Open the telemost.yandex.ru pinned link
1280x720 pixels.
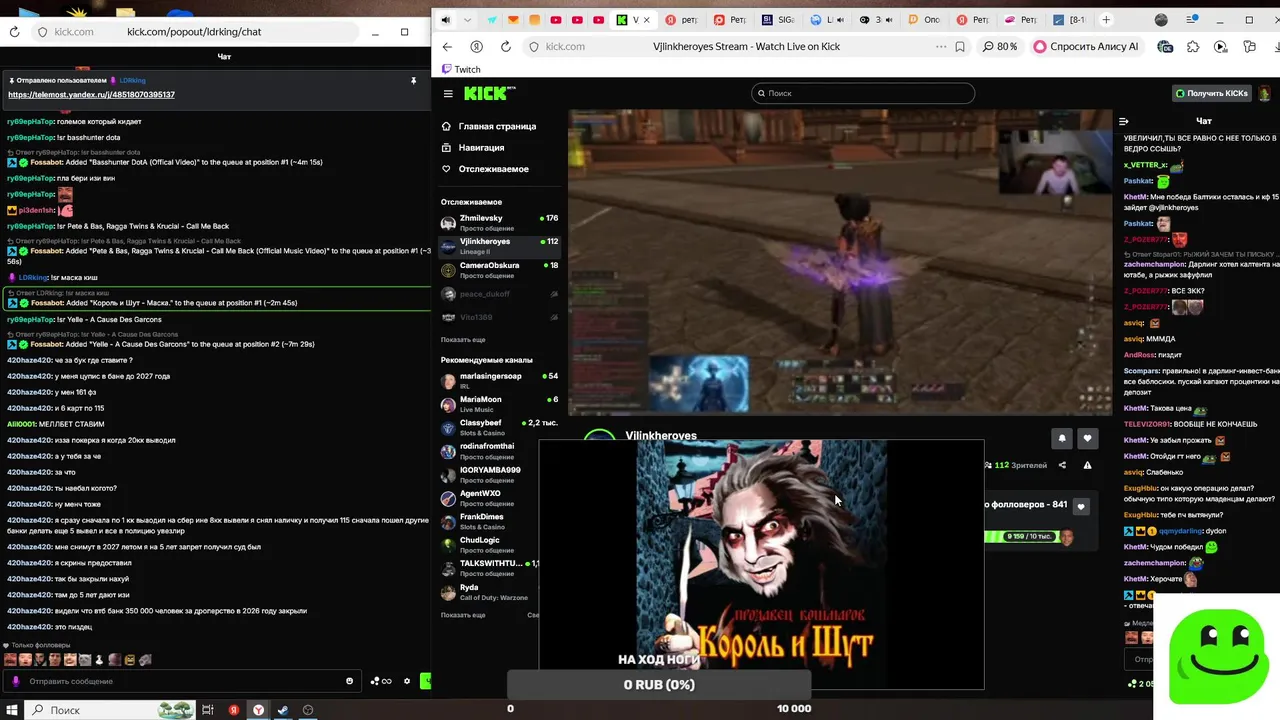click(x=91, y=94)
